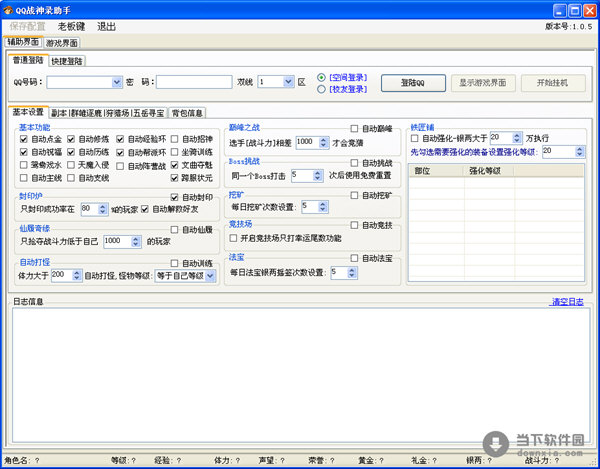Select the 普通登陆 tab

point(28,60)
